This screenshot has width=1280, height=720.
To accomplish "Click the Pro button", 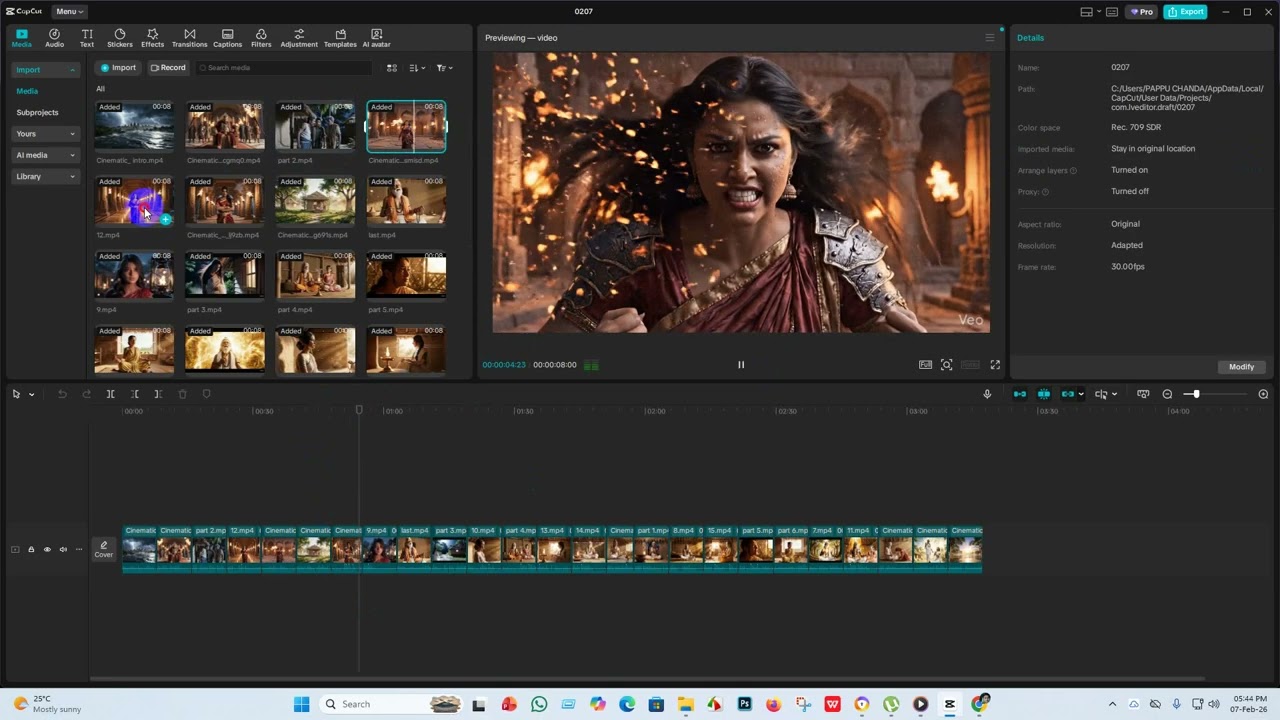I will click(x=1141, y=12).
